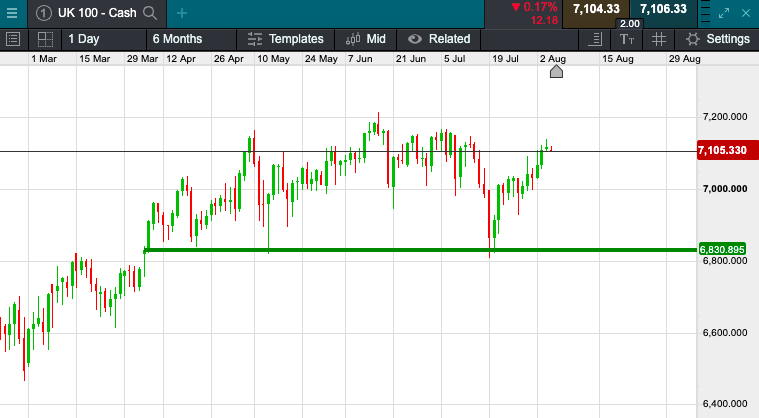Select the UK 100 - Cash tab

tap(95, 13)
